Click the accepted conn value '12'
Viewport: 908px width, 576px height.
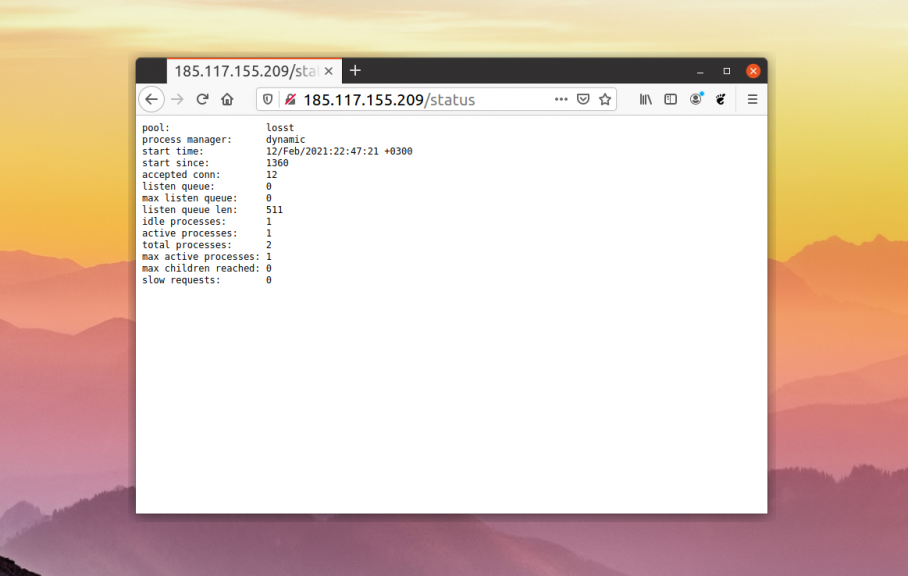[x=272, y=175]
